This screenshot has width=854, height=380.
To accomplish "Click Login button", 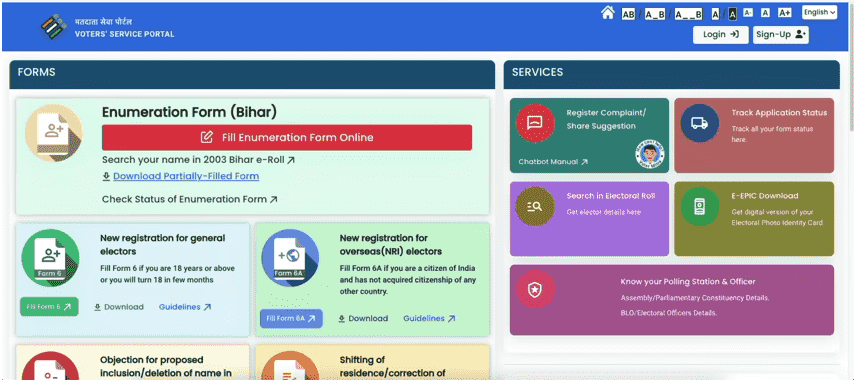I will [x=720, y=34].
